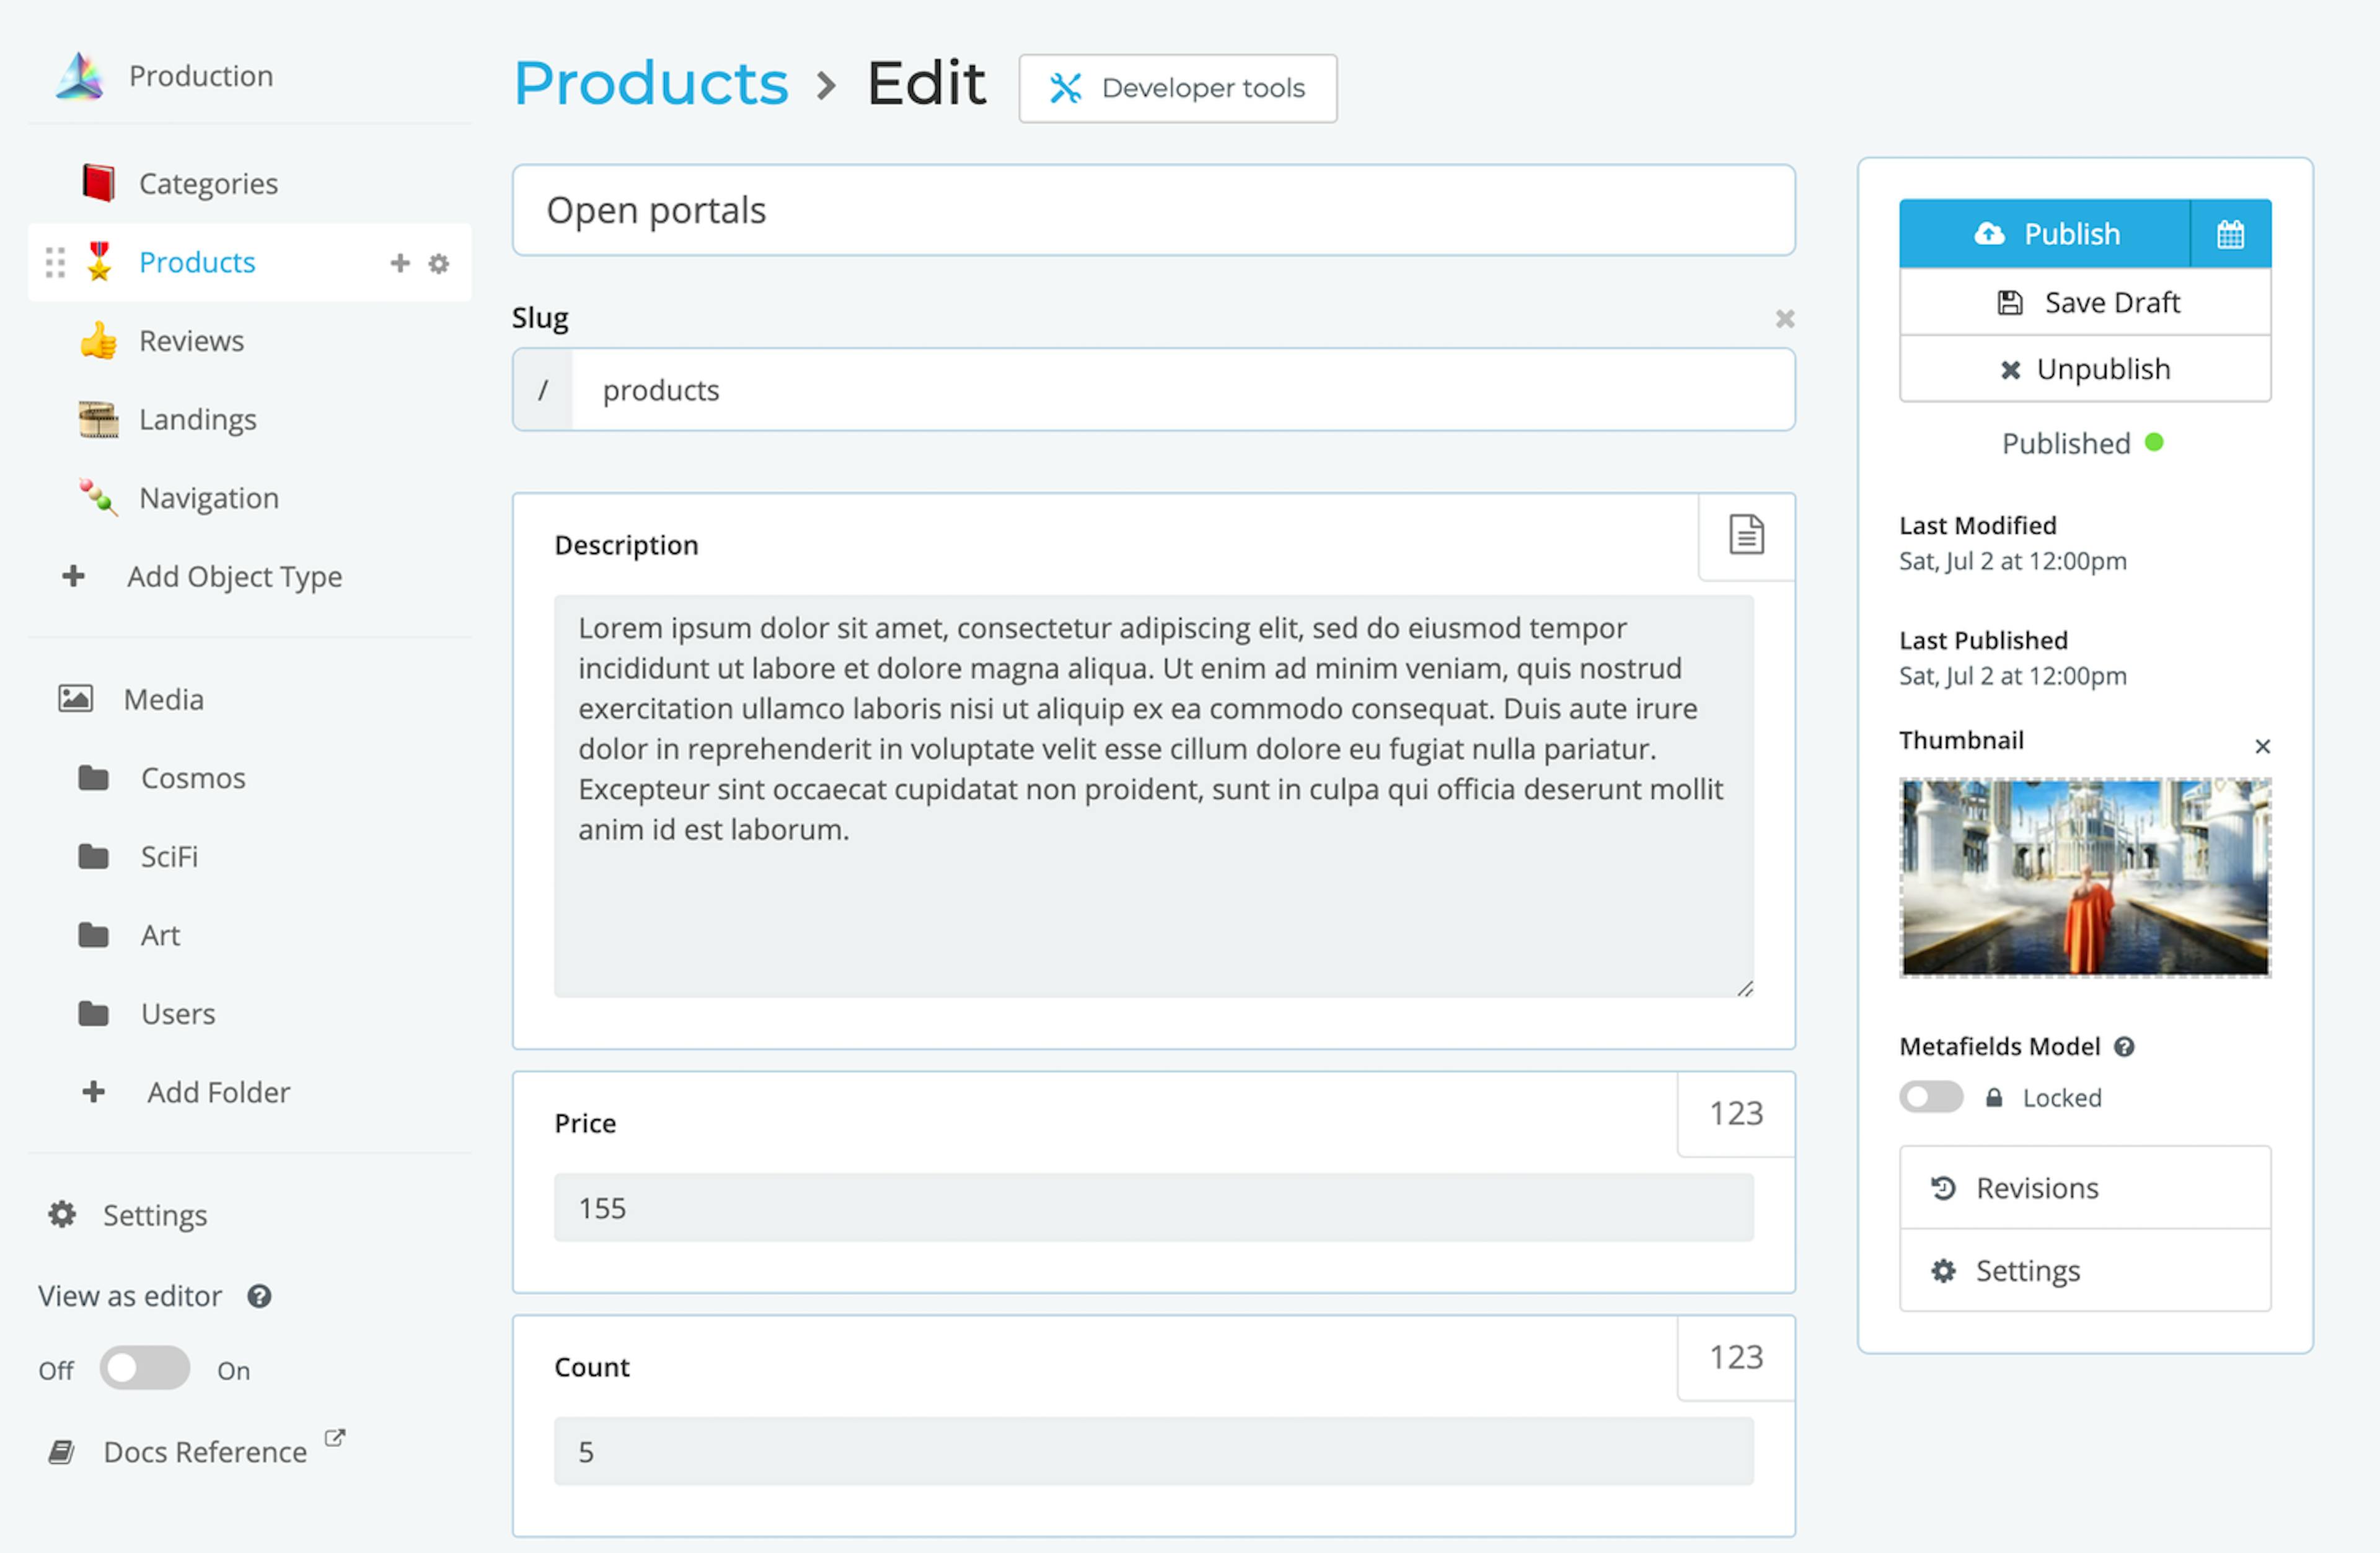Click the Production bucket name
The width and height of the screenshot is (2380, 1553).
(x=201, y=76)
